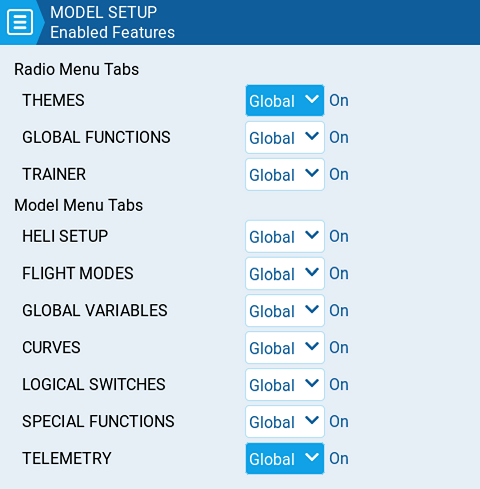Screen dimensions: 480x489
Task: Open the GLOBAL VARIABLES dropdown
Action: click(285, 310)
